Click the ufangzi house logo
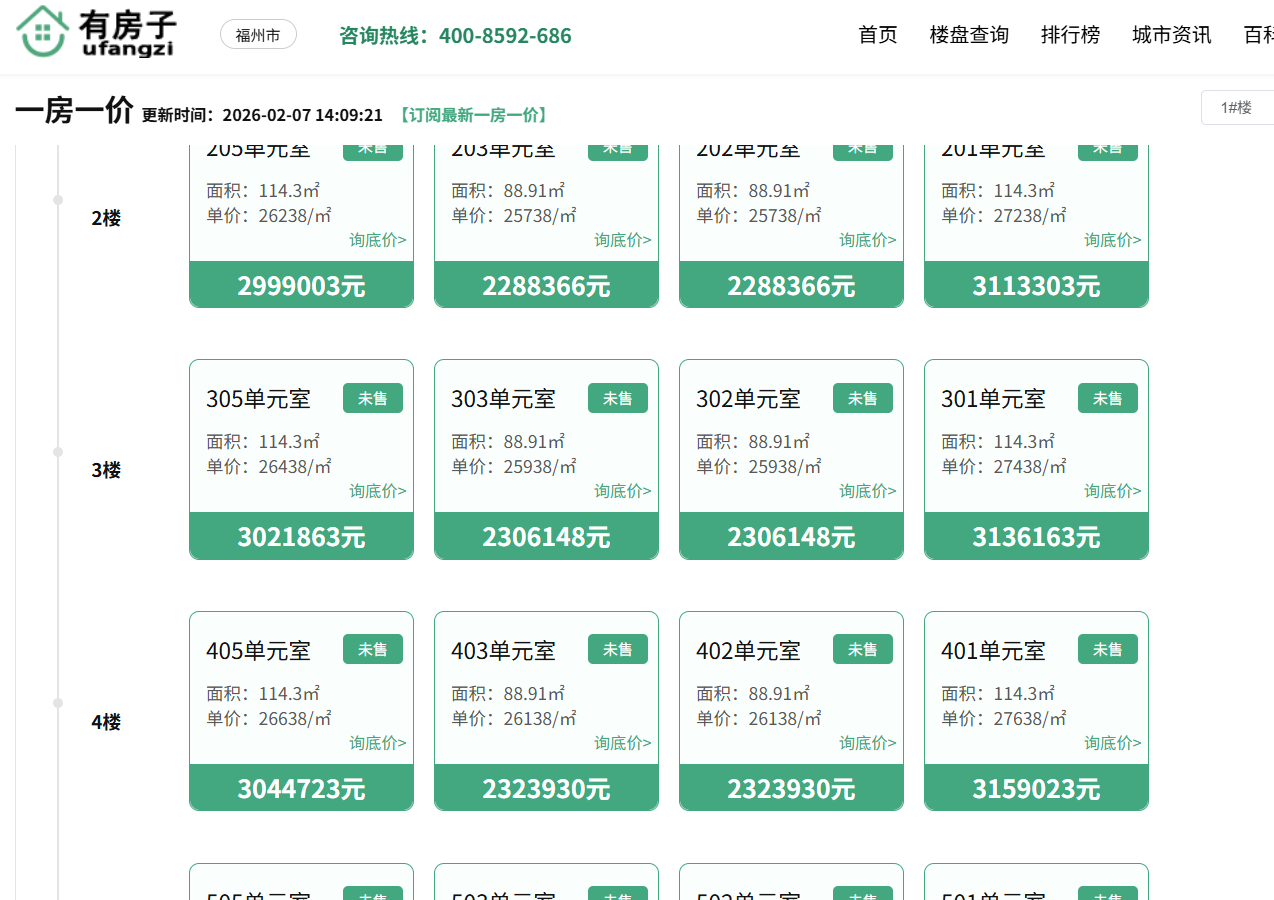The width and height of the screenshot is (1274, 900). (x=95, y=32)
